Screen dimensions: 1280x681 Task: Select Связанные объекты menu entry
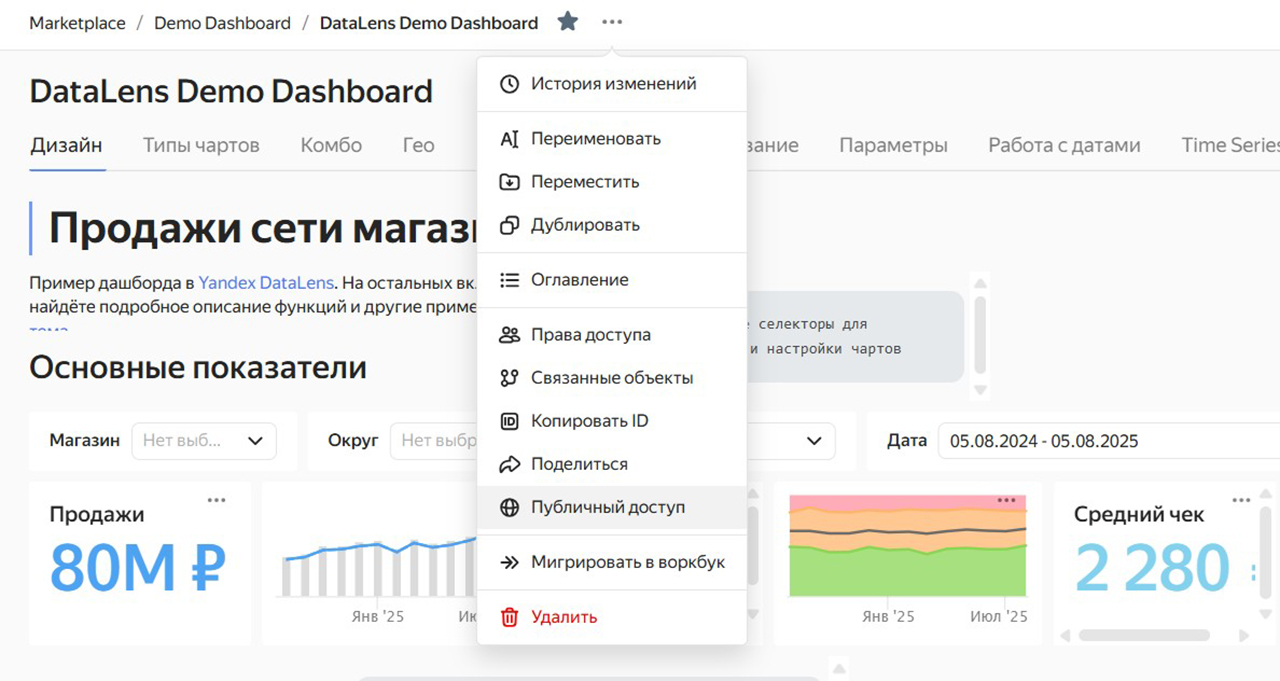(612, 378)
